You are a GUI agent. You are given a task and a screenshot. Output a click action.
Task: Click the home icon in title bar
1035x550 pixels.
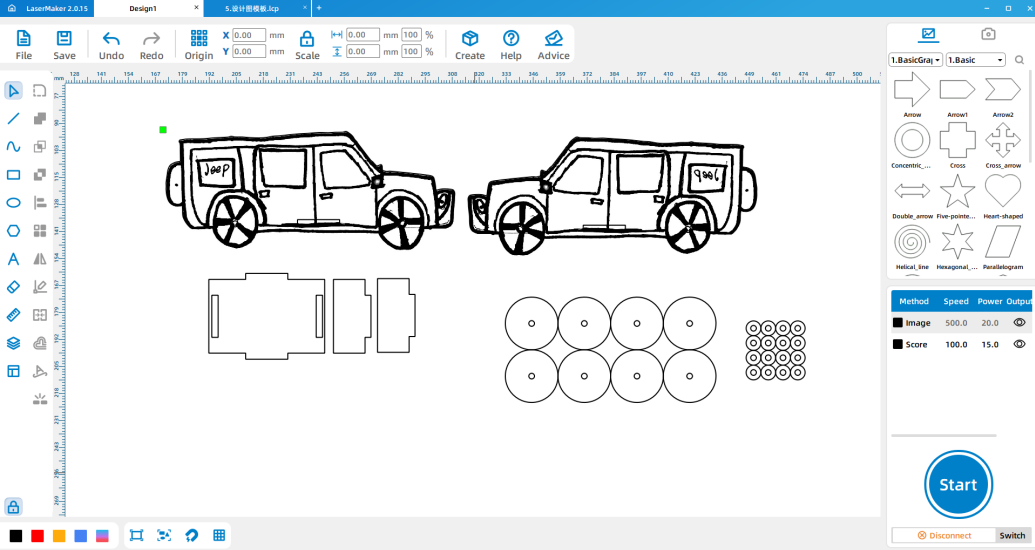point(11,8)
